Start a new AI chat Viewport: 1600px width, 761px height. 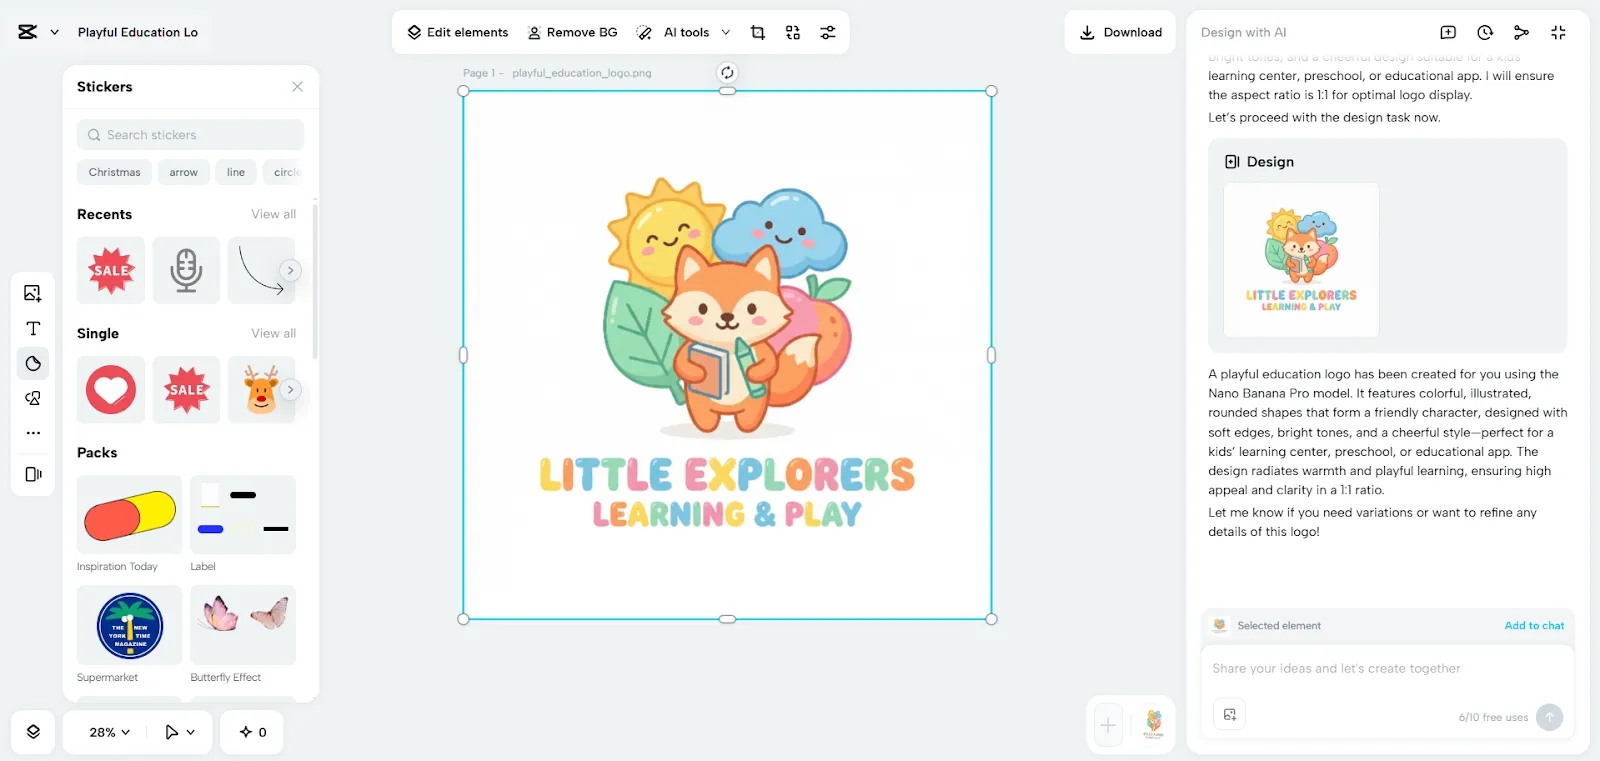pos(1448,33)
